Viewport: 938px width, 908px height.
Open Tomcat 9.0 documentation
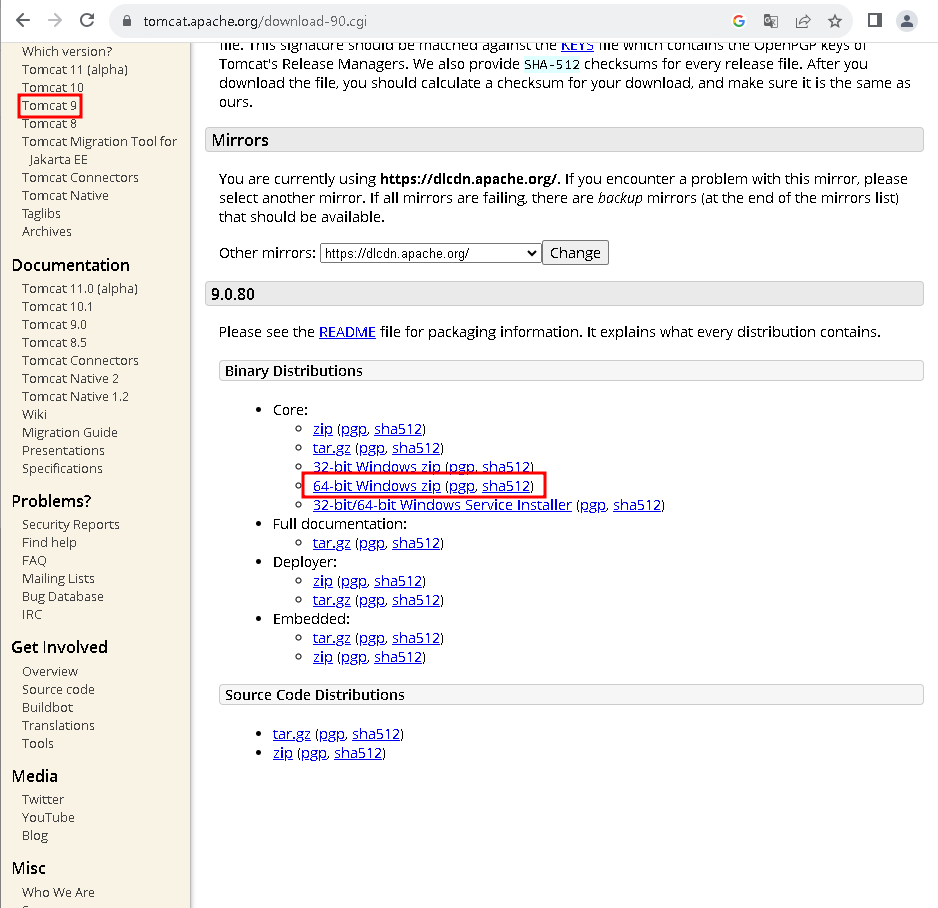click(x=54, y=324)
